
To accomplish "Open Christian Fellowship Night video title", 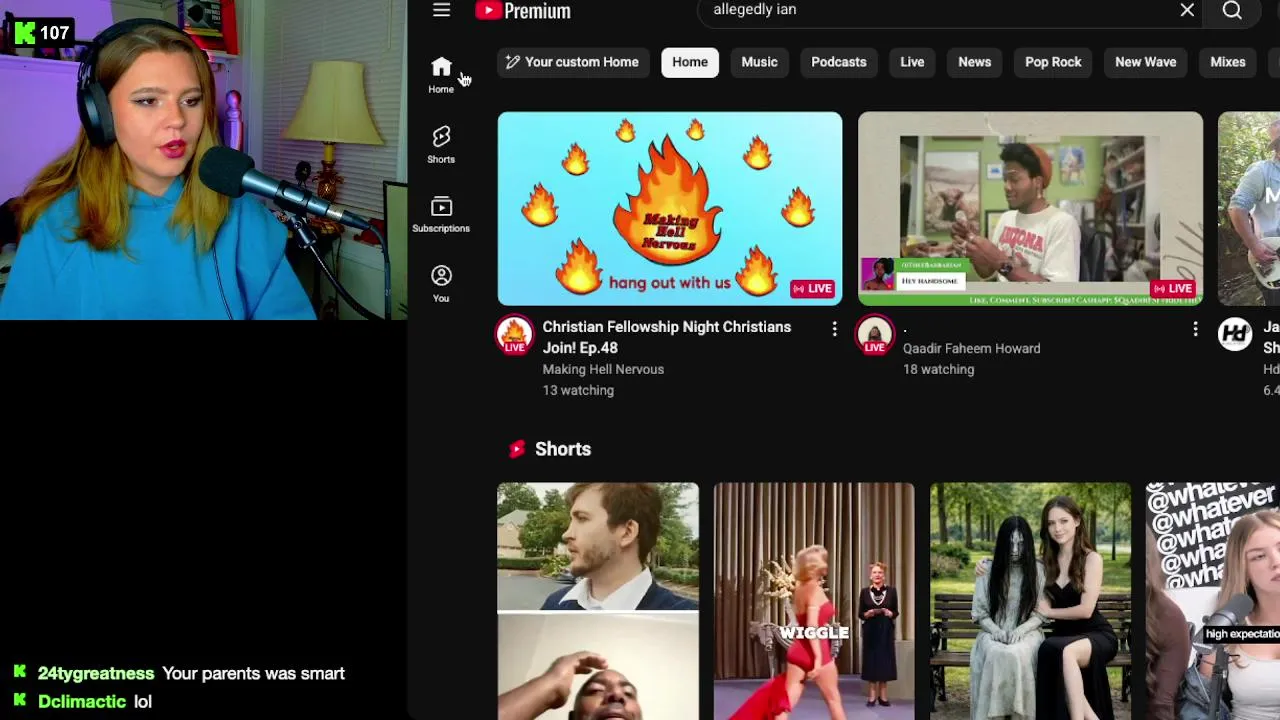I will click(666, 337).
